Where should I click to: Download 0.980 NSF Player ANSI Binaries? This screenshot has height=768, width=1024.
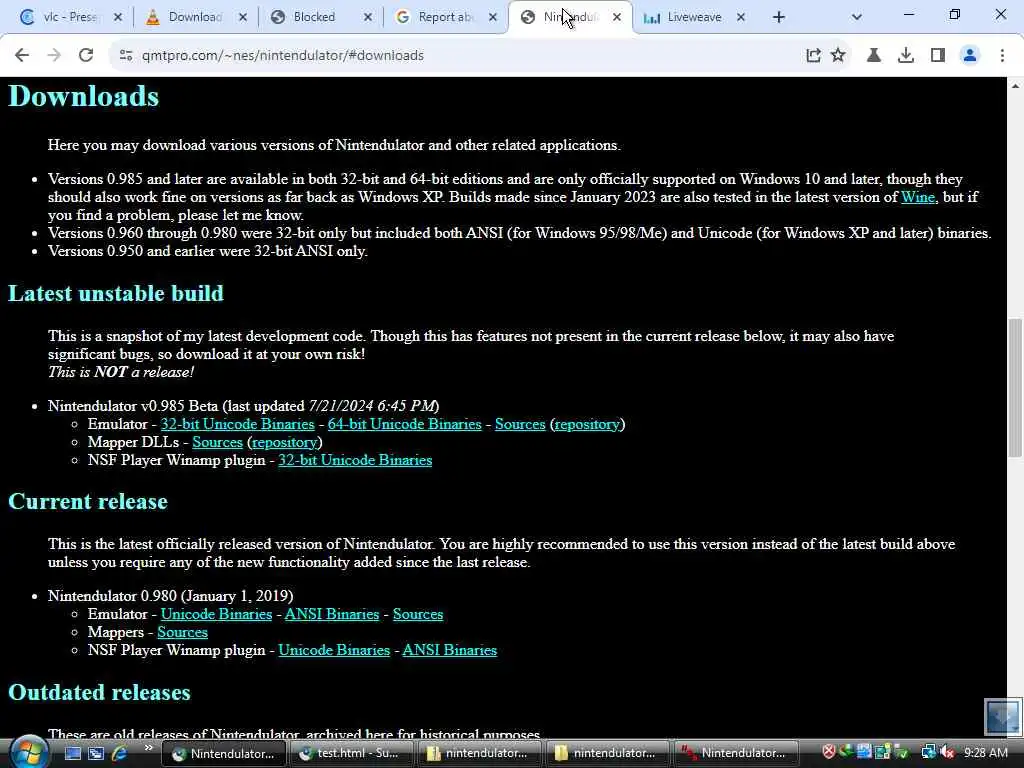click(x=449, y=650)
